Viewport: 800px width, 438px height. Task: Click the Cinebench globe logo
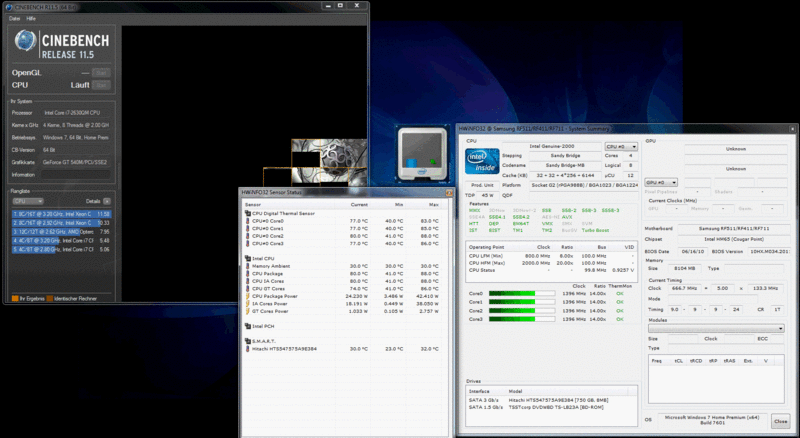[x=25, y=41]
